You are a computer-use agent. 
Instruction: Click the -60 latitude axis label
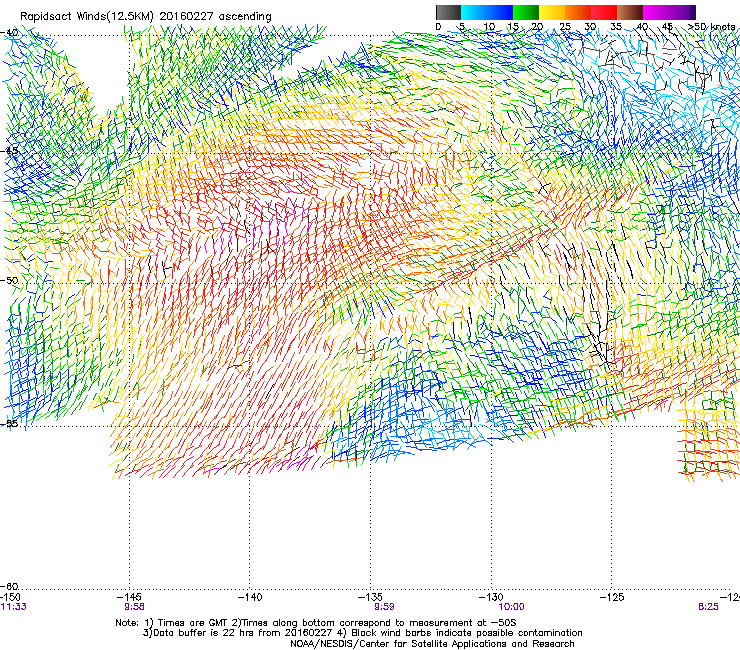[x=9, y=586]
